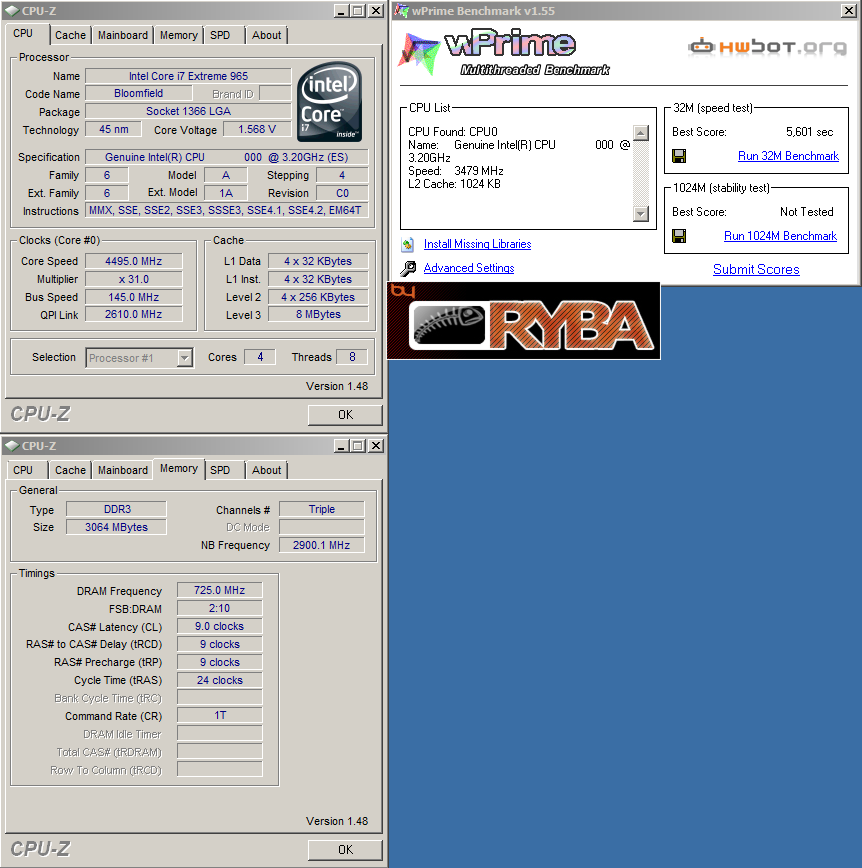
Task: Click the top CPU-Z title bar icon
Action: (12, 11)
